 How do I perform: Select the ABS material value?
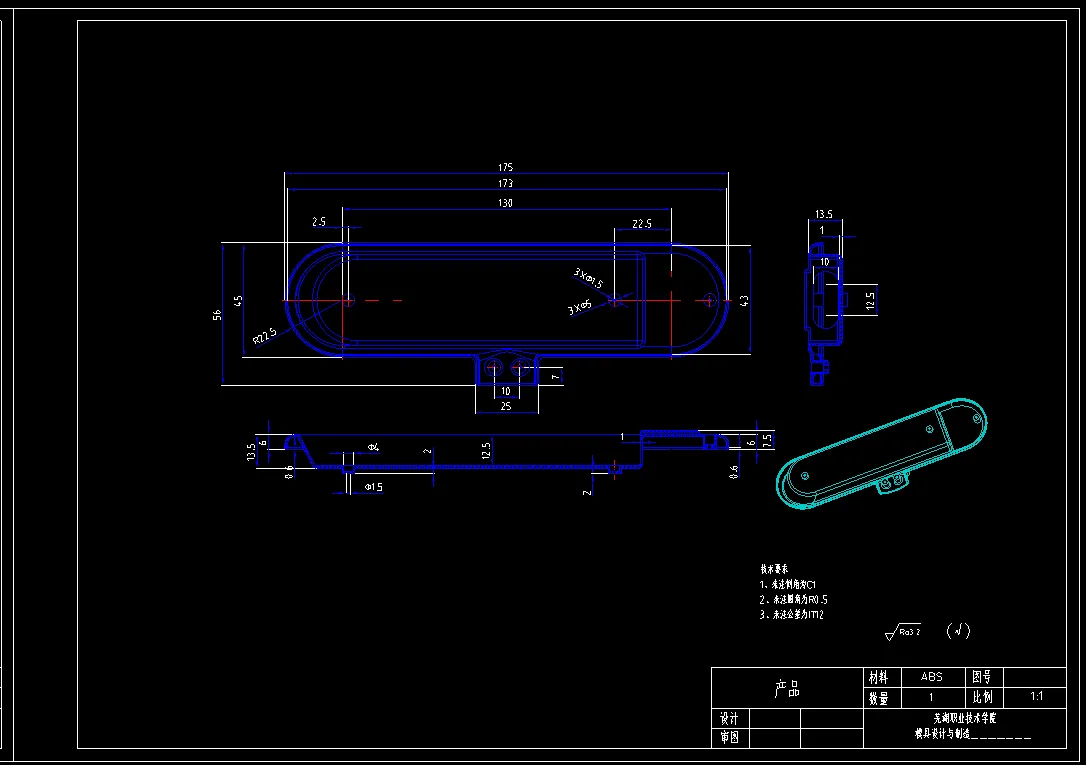932,677
